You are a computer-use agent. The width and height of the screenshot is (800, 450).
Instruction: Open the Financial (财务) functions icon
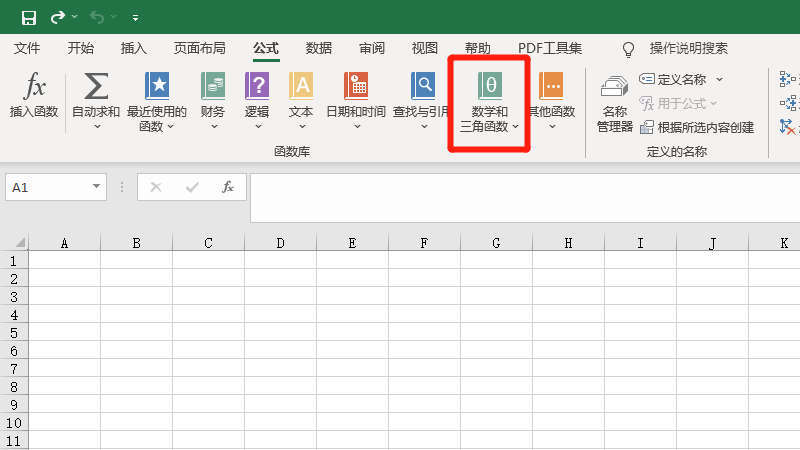(x=213, y=86)
